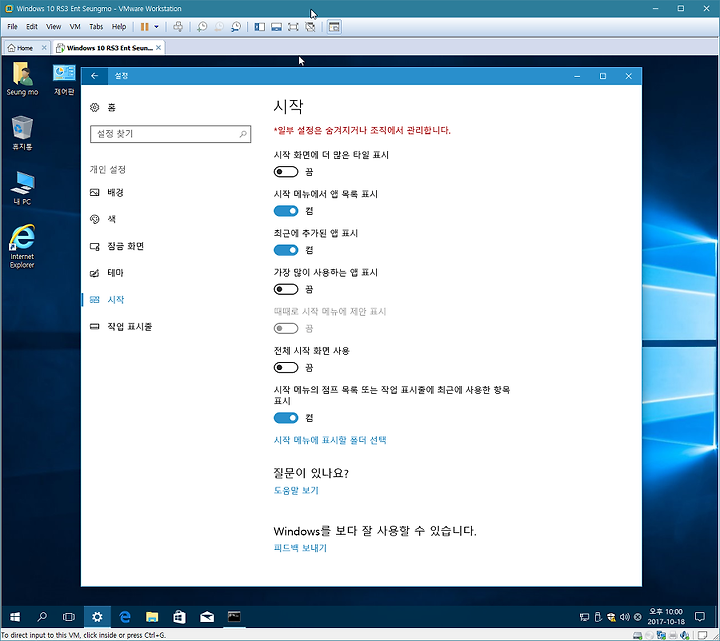Click the VMware network adapter status icon
Image resolution: width=720 pixels, height=641 pixels.
click(661, 635)
